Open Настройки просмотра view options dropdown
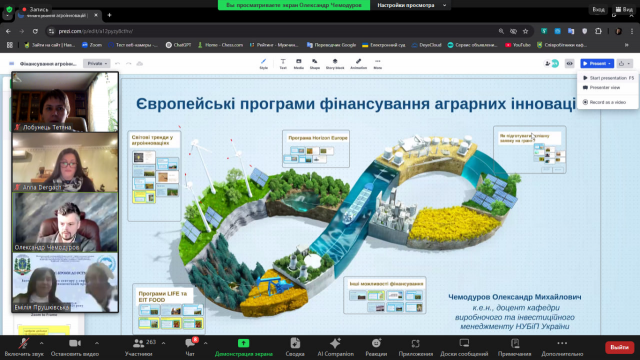Image resolution: width=640 pixels, height=360 pixels. 411,5
